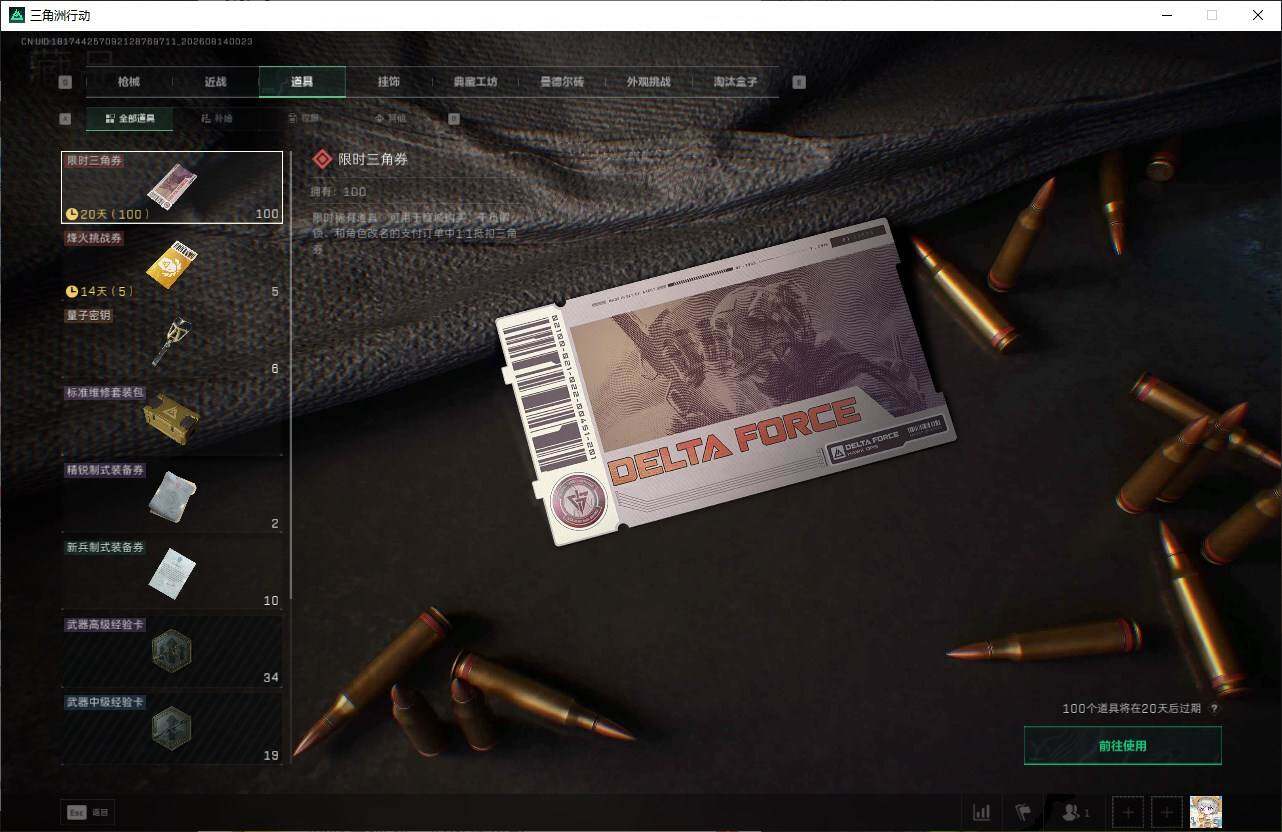Open the flag icon in bottom bar
Image resolution: width=1282 pixels, height=832 pixels.
1023,812
